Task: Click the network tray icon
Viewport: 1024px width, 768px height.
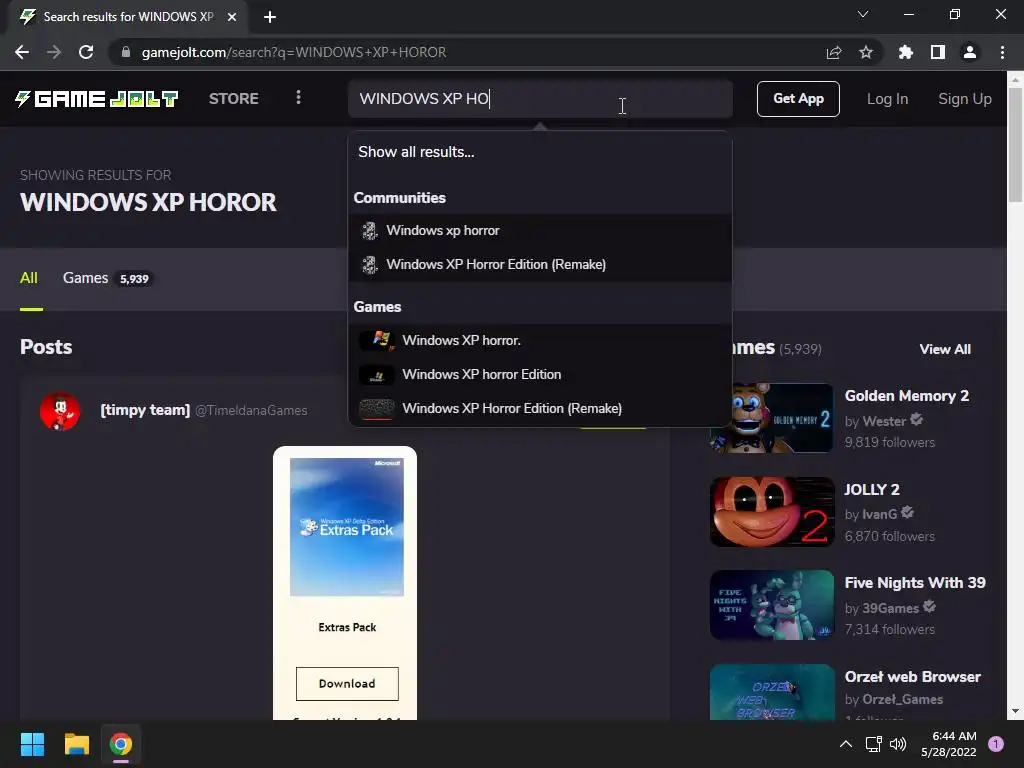Action: (x=873, y=744)
